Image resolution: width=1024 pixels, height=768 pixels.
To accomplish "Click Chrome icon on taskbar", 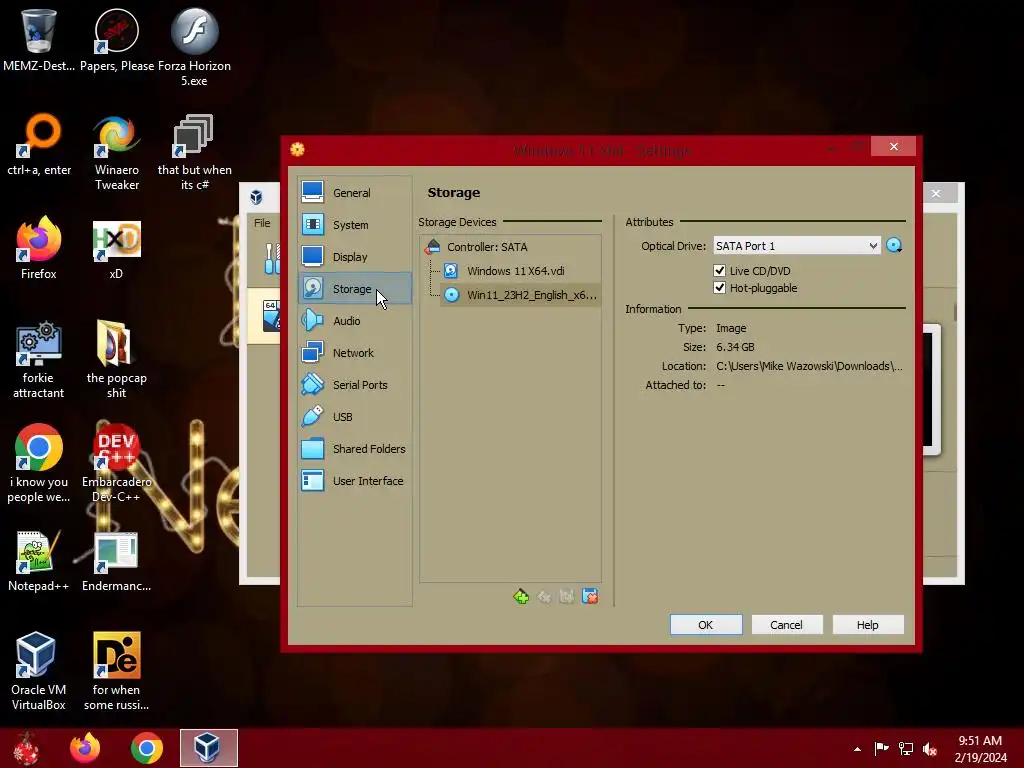I will [146, 748].
